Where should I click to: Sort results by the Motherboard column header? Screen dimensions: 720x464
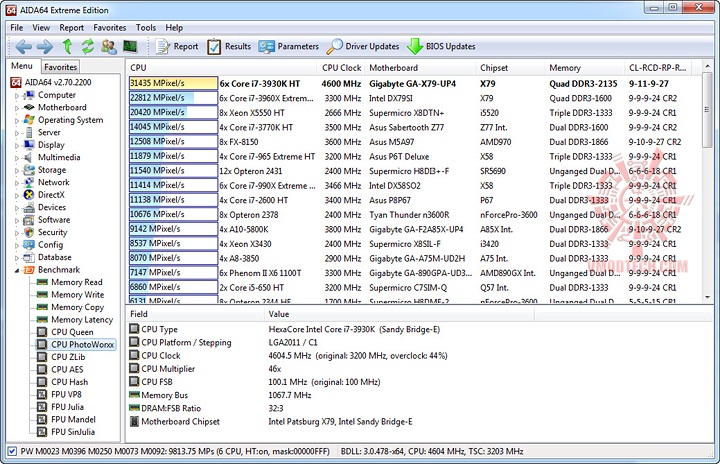point(421,68)
